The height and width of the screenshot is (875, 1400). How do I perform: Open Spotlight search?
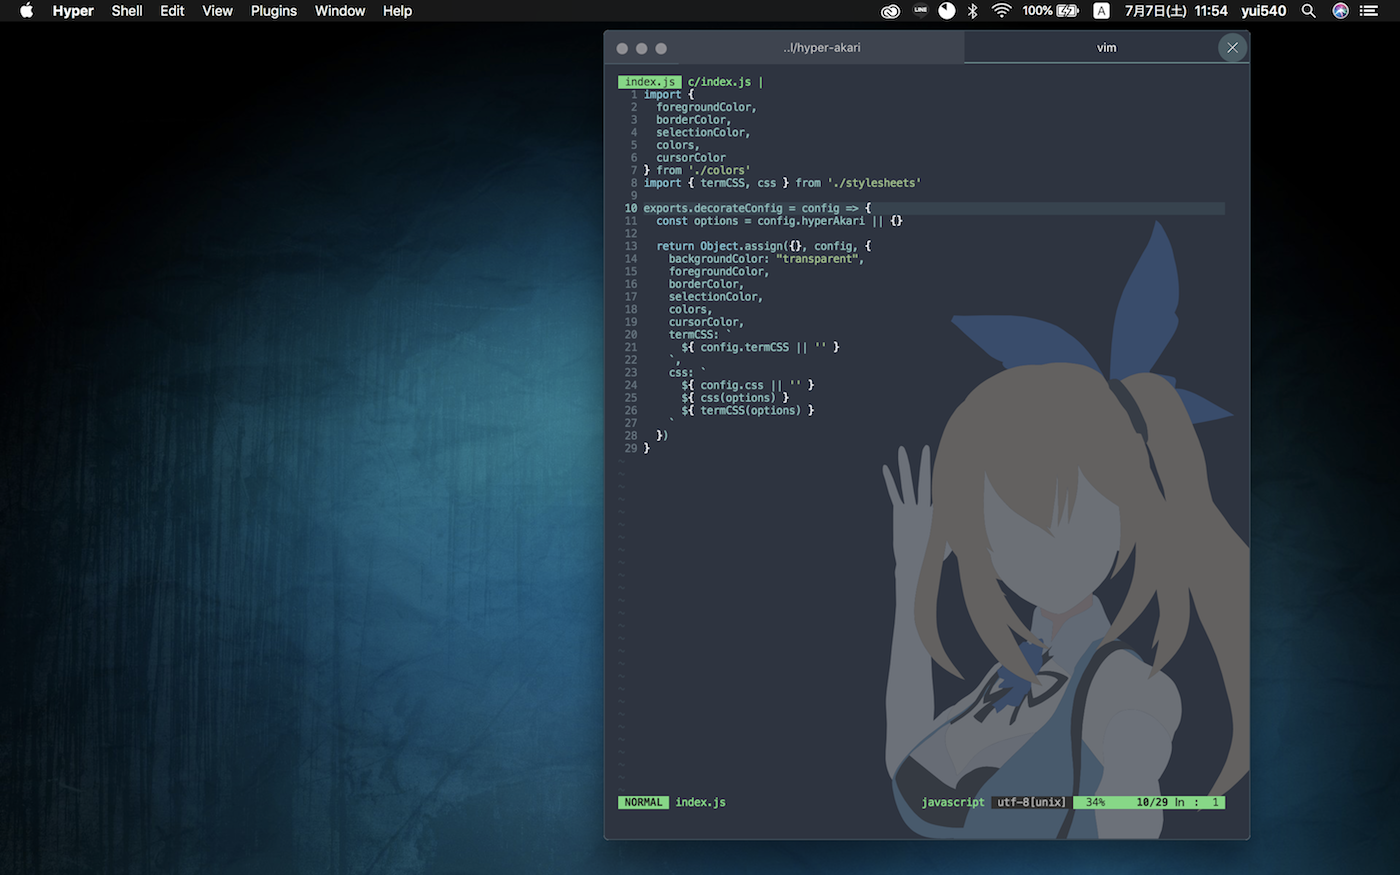coord(1308,11)
